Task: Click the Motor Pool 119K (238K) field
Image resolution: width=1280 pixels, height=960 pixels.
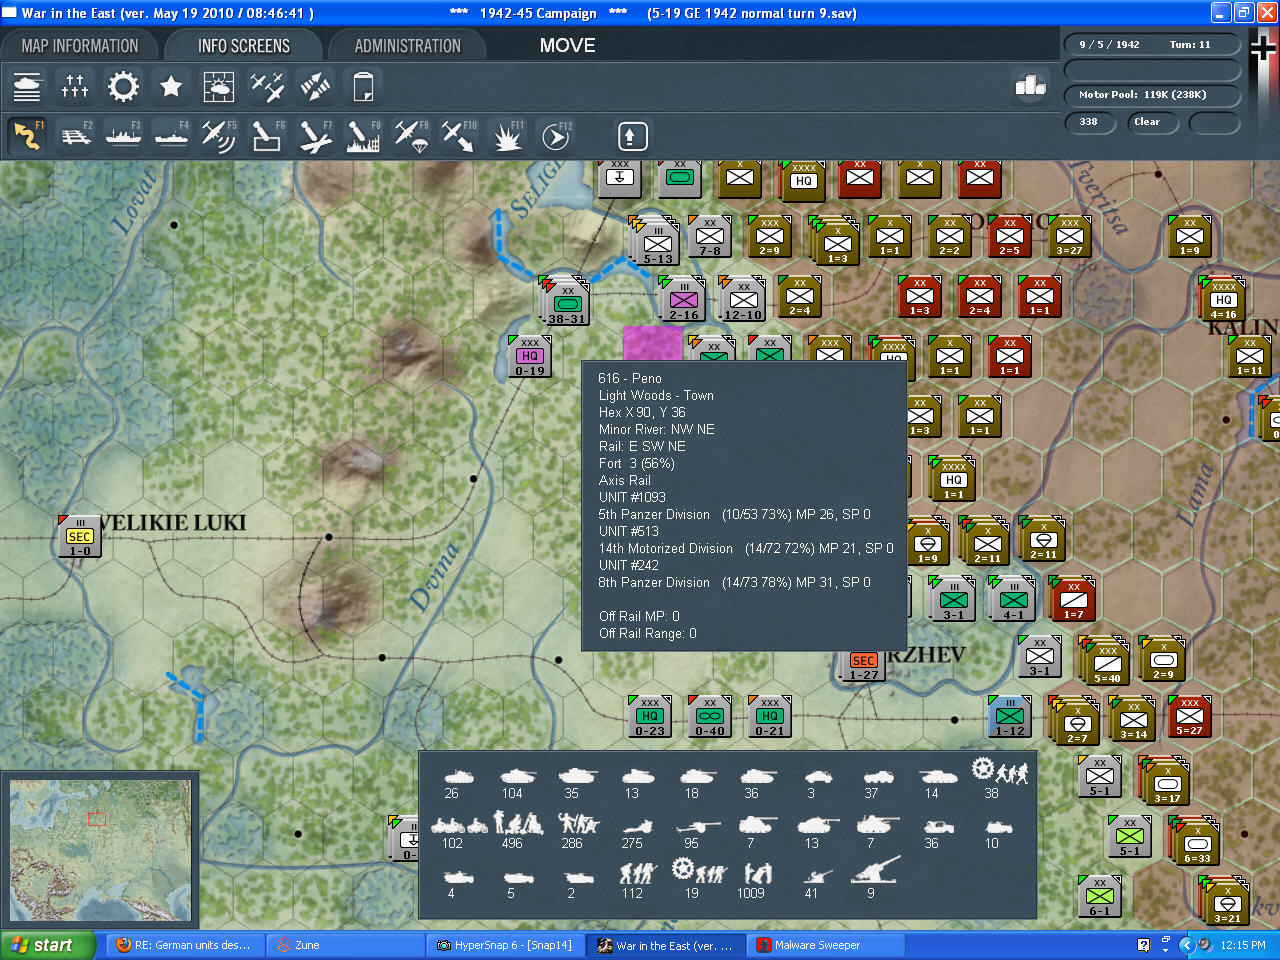Action: [1151, 95]
